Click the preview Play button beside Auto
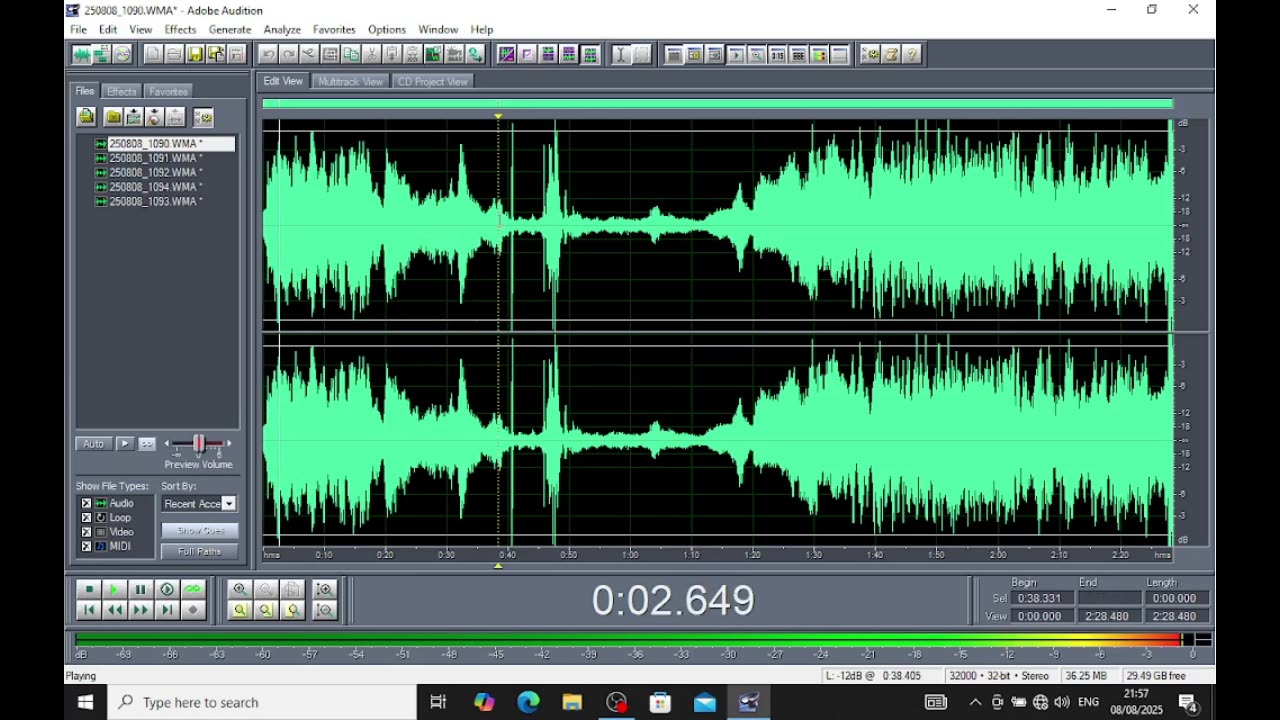Screen dimensions: 1280x720 (125, 444)
